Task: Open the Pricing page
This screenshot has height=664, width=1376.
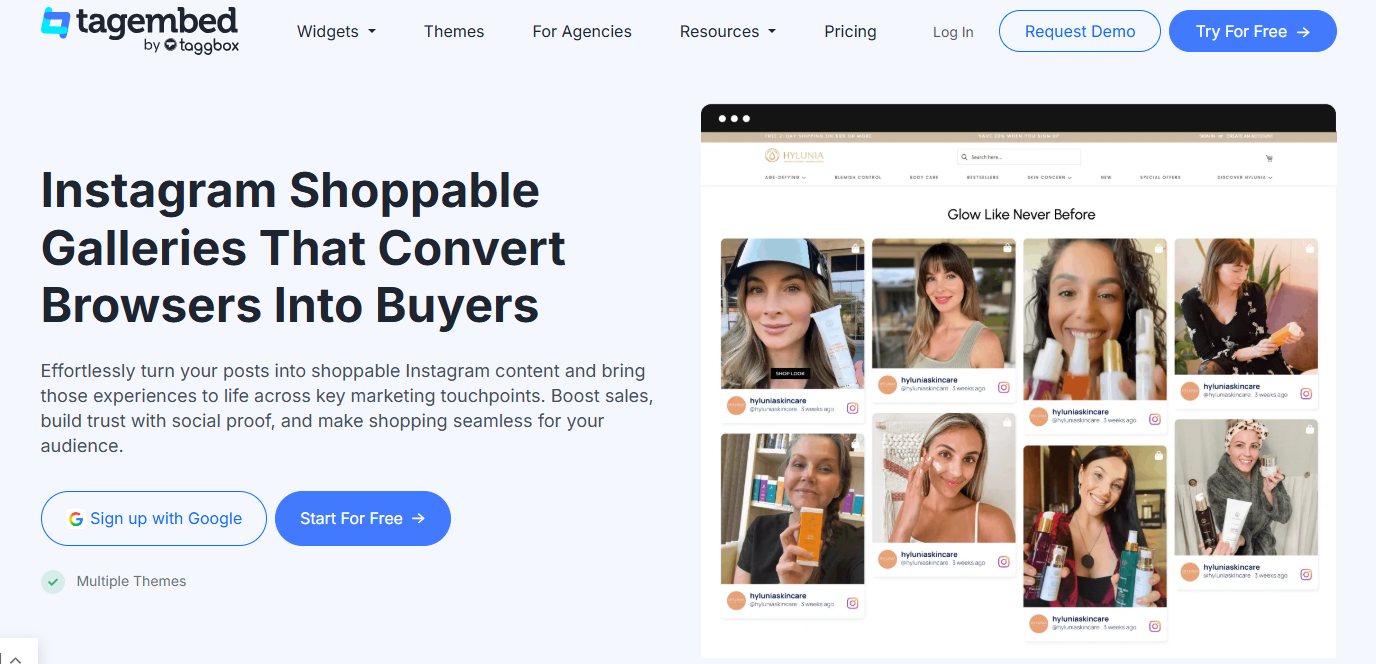Action: (850, 32)
